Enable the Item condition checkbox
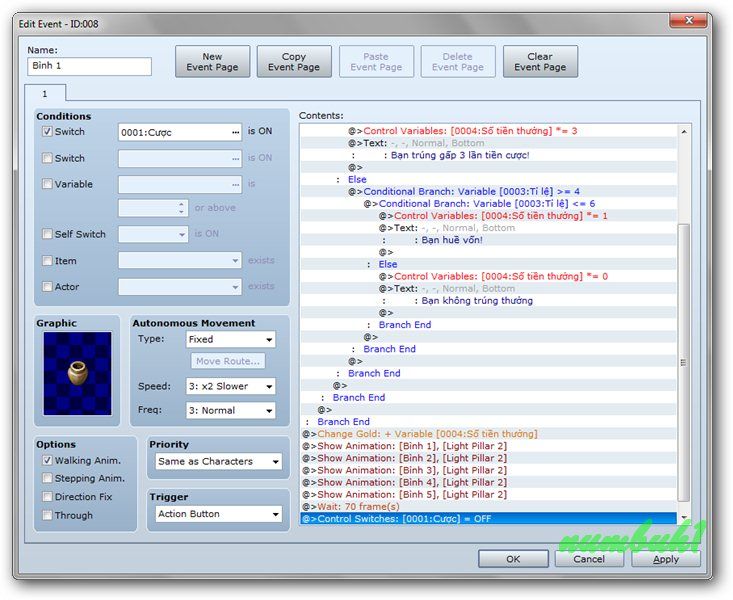Image resolution: width=733 pixels, height=600 pixels. (47, 260)
